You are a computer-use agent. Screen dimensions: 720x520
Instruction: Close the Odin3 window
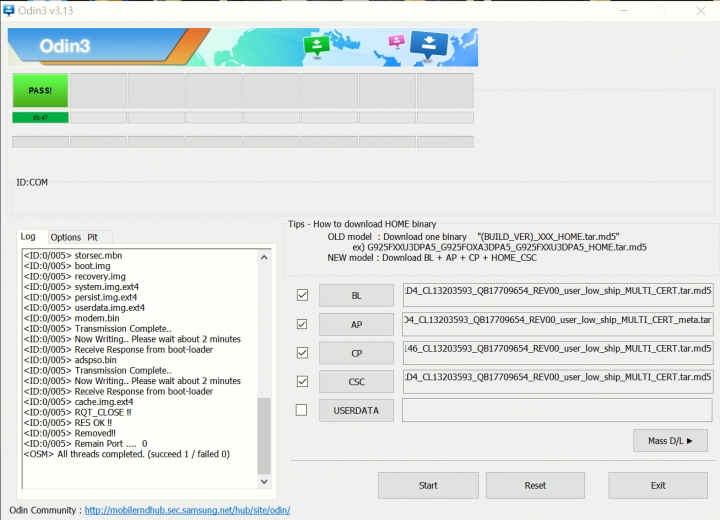[701, 11]
